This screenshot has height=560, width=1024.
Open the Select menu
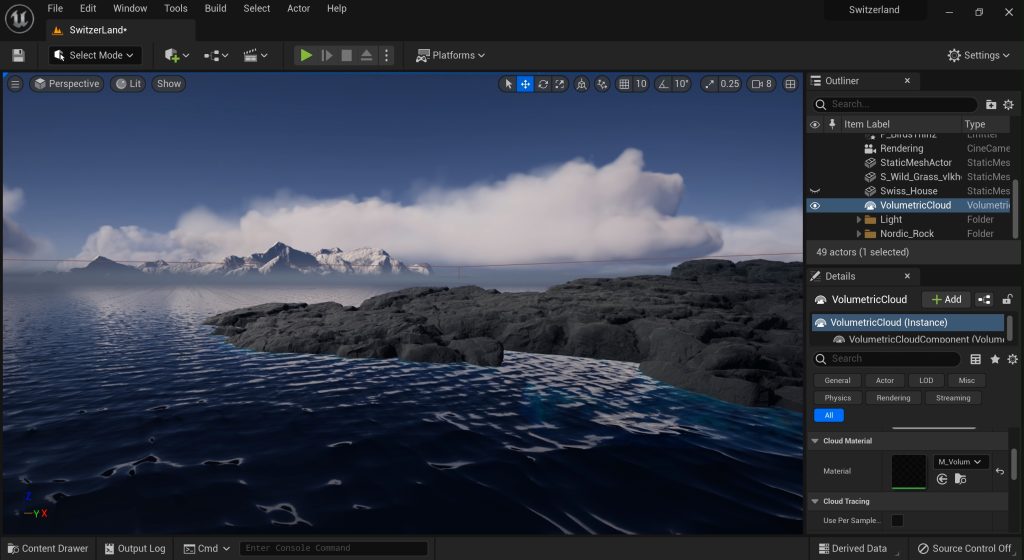coord(257,8)
